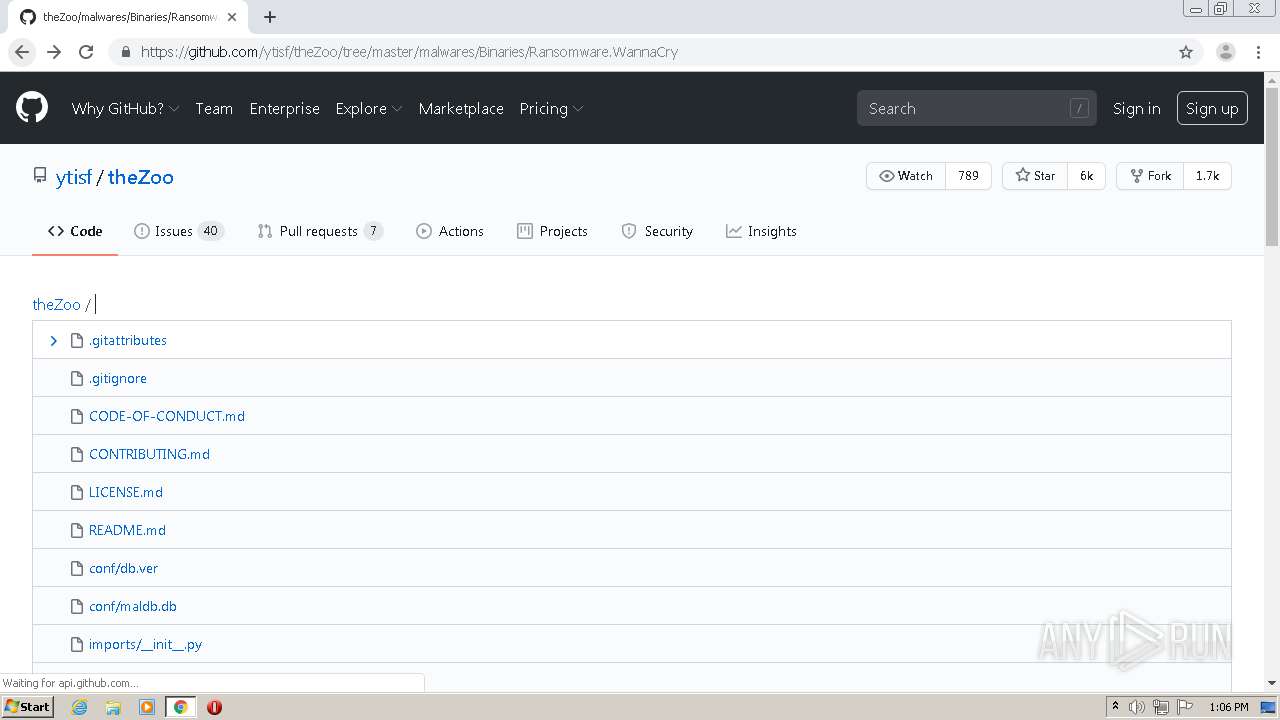Open the media player taskbar icon

[x=147, y=707]
